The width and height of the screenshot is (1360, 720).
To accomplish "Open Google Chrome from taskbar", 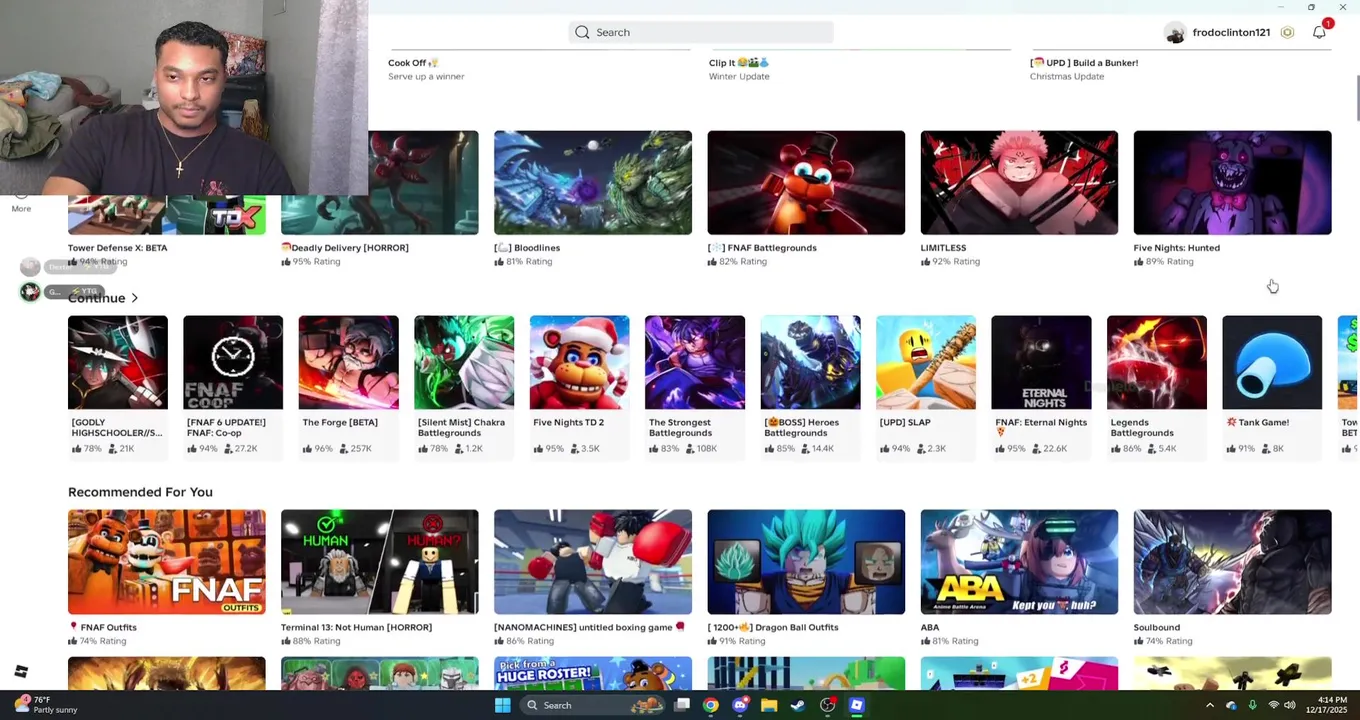I will tap(710, 705).
